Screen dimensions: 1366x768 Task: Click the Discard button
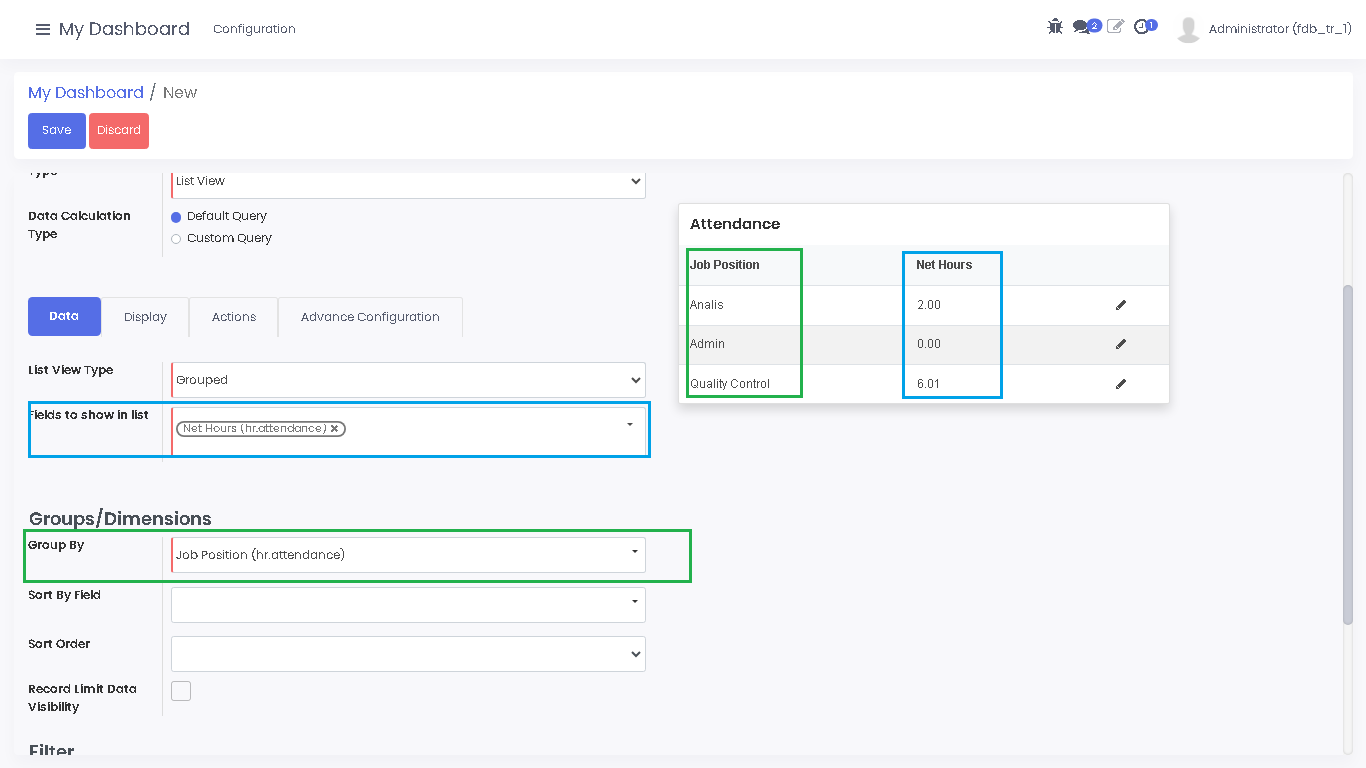[119, 131]
